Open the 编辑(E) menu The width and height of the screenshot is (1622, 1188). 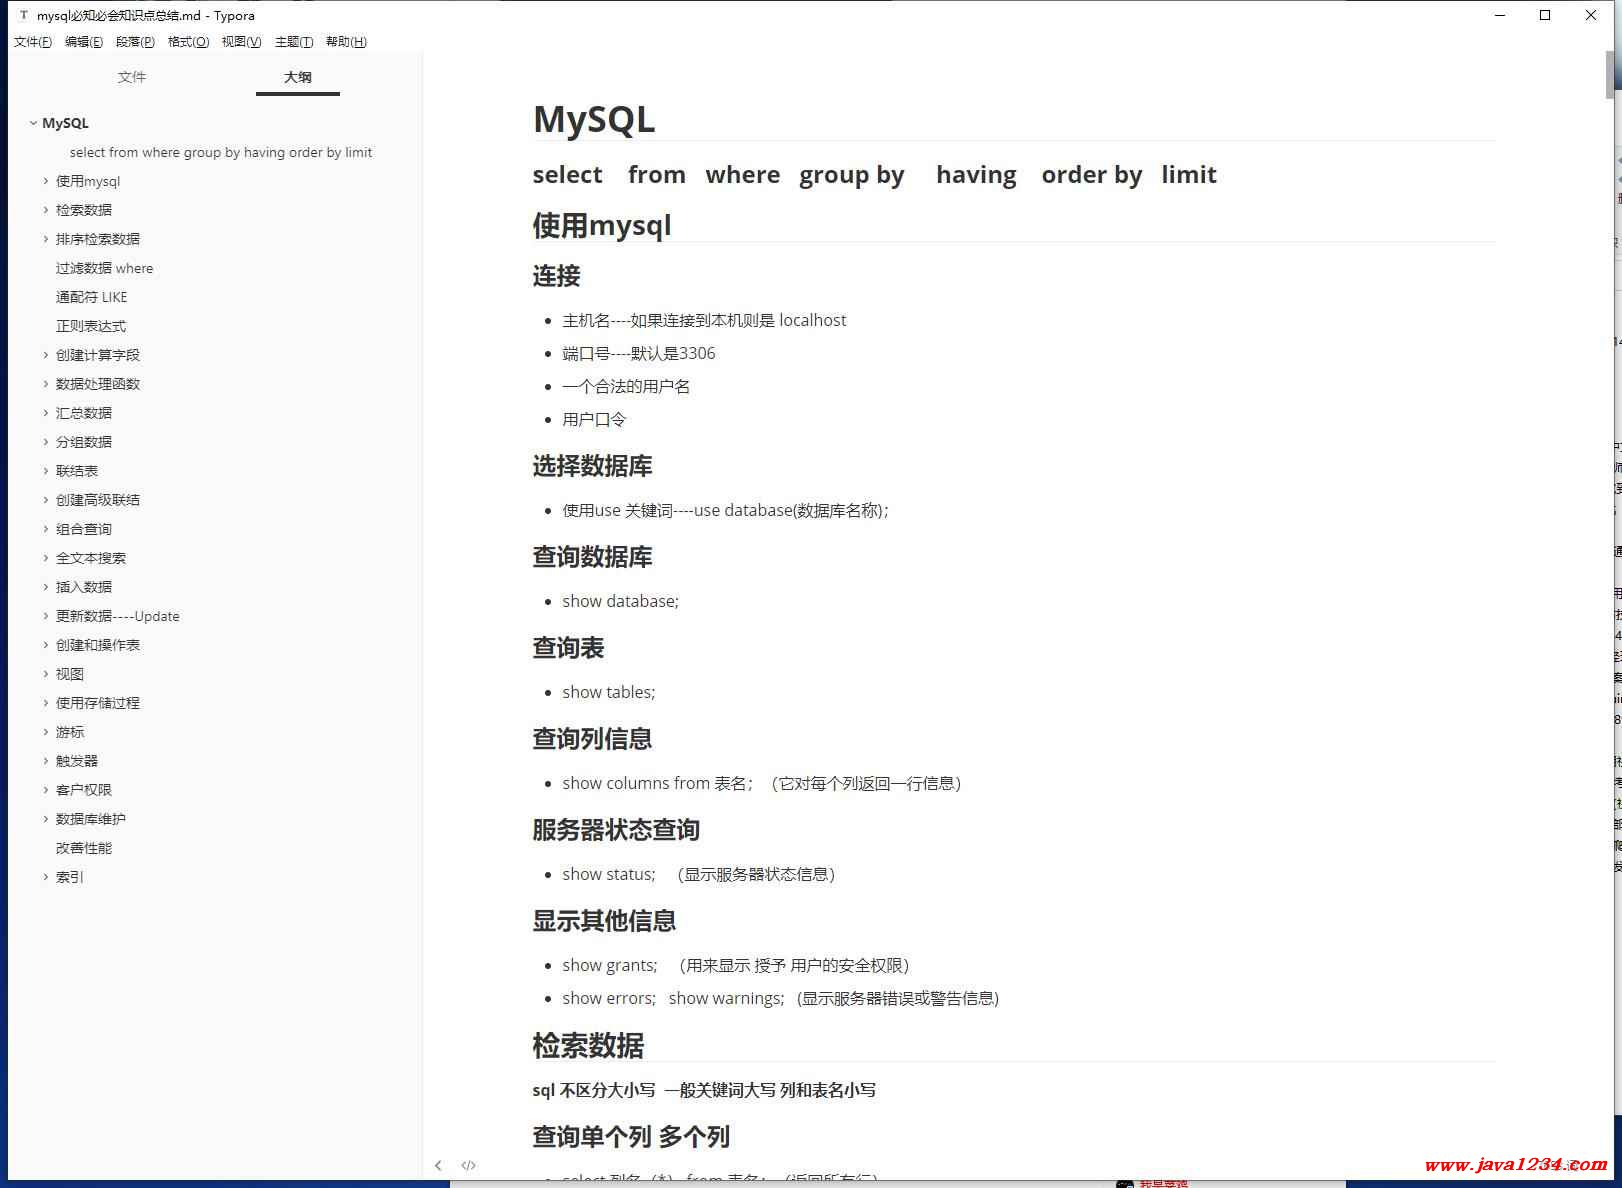click(x=84, y=41)
